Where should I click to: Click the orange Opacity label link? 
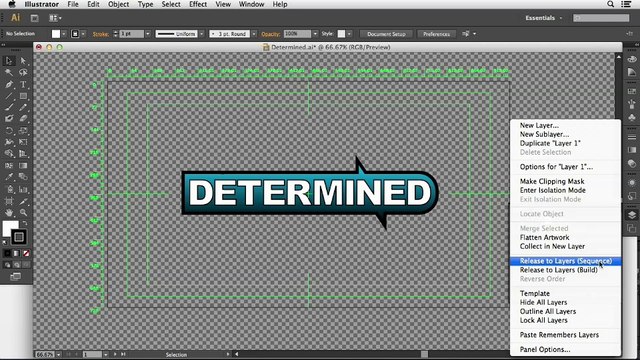271,34
